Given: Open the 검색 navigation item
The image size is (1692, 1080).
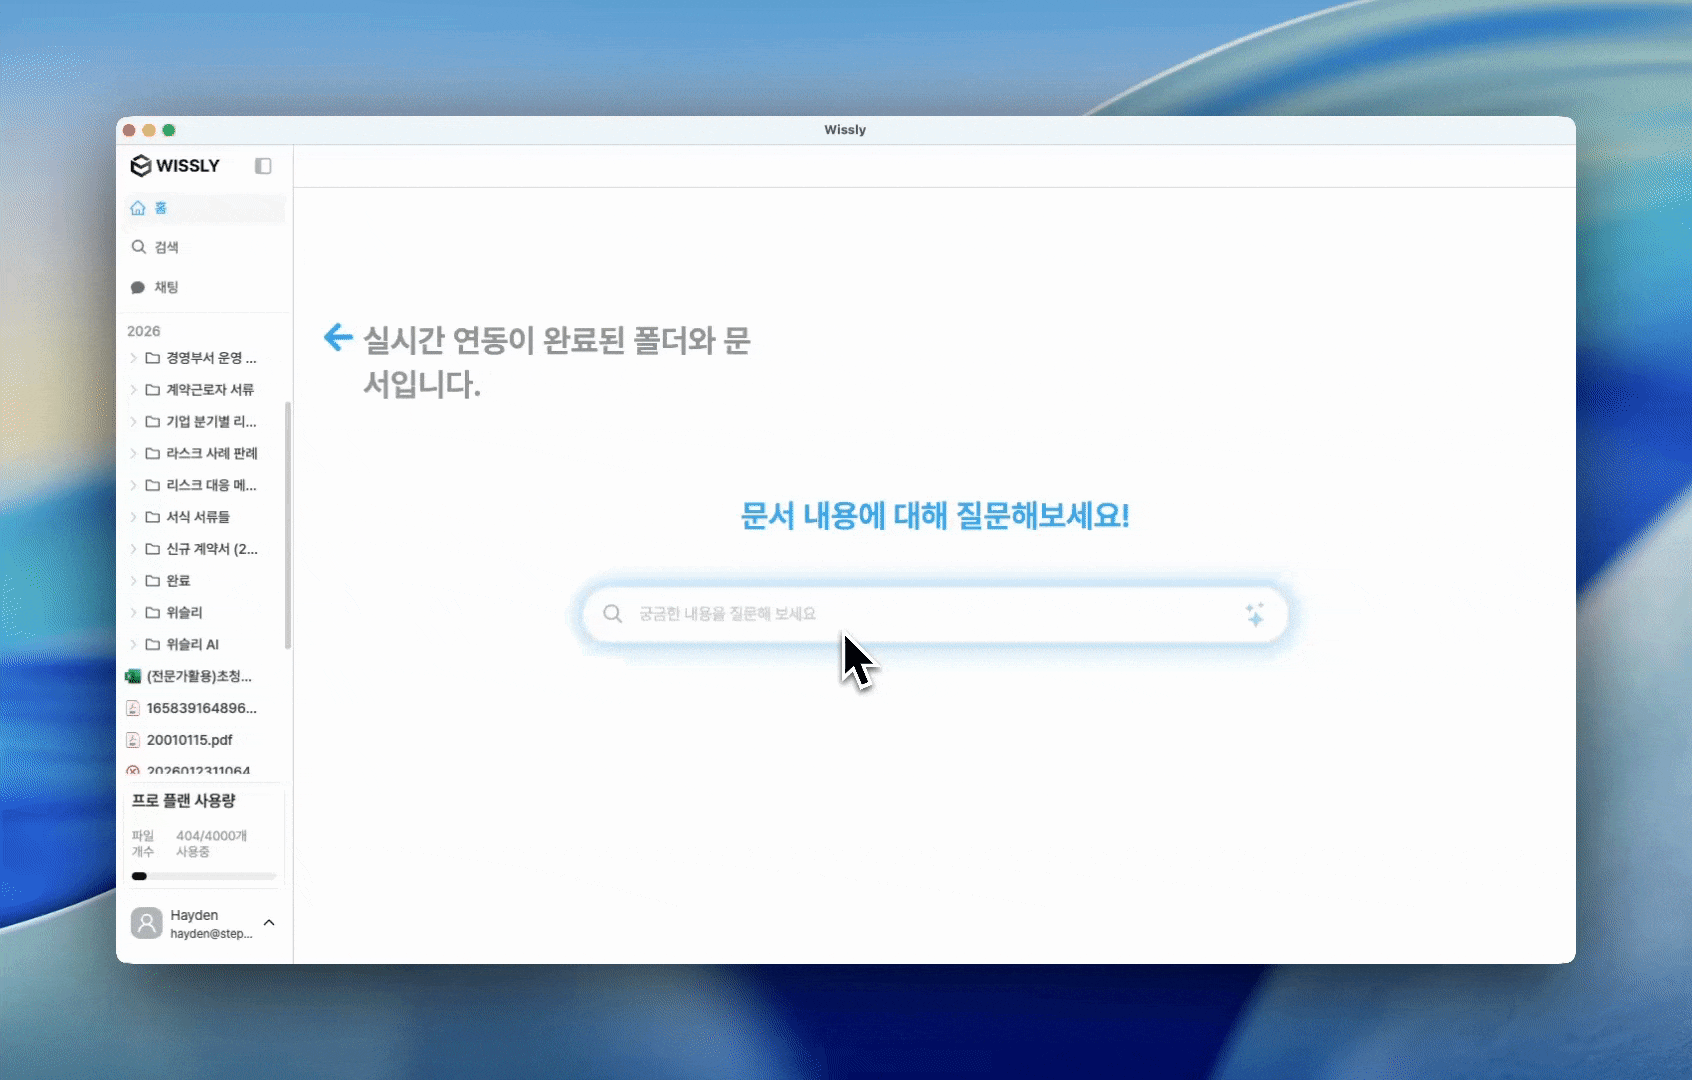Looking at the screenshot, I should pyautogui.click(x=204, y=247).
